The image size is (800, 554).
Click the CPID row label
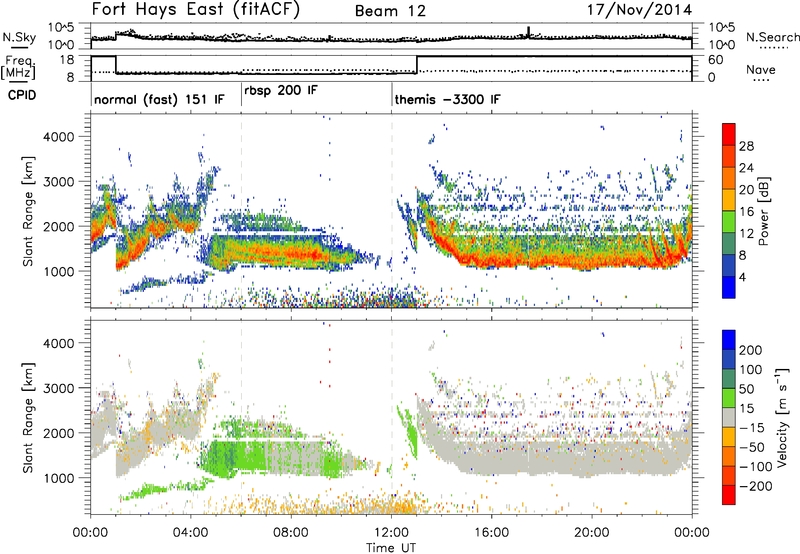tap(22, 95)
